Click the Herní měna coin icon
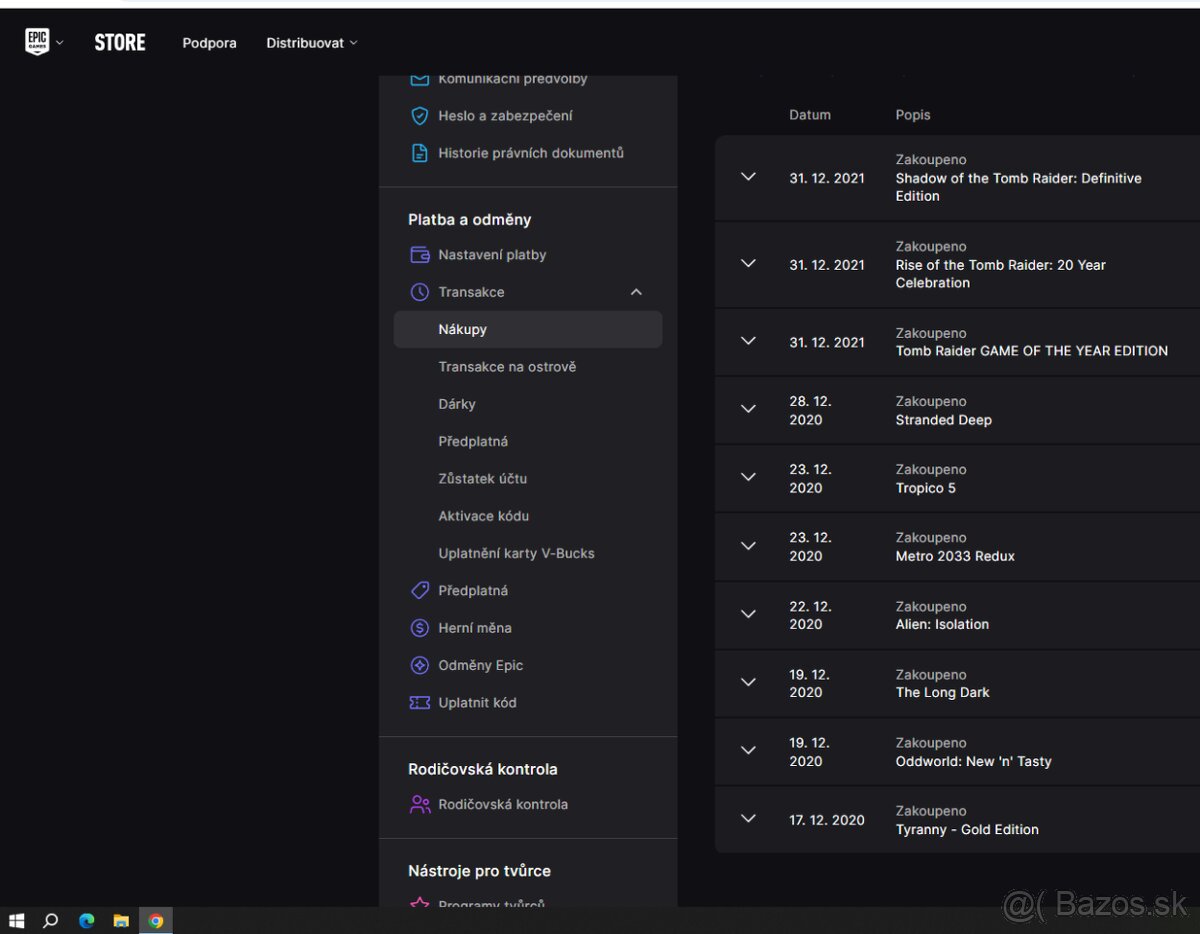The image size is (1200, 934). click(x=420, y=628)
